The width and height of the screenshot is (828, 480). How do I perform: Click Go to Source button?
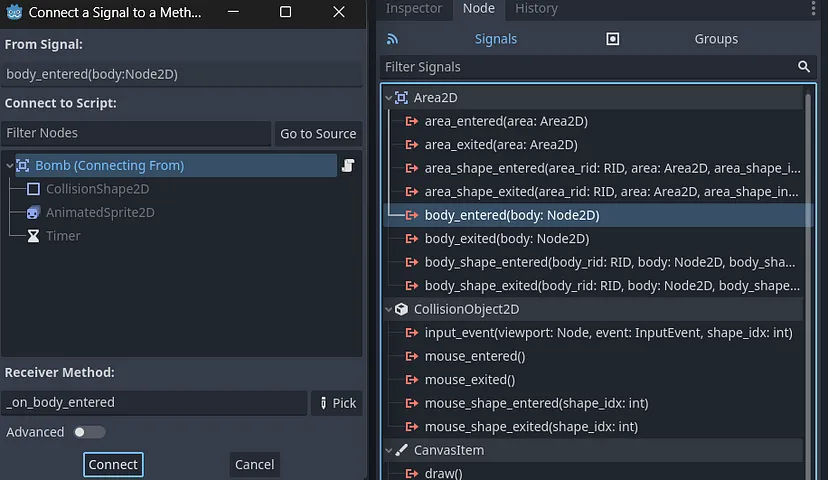(318, 134)
